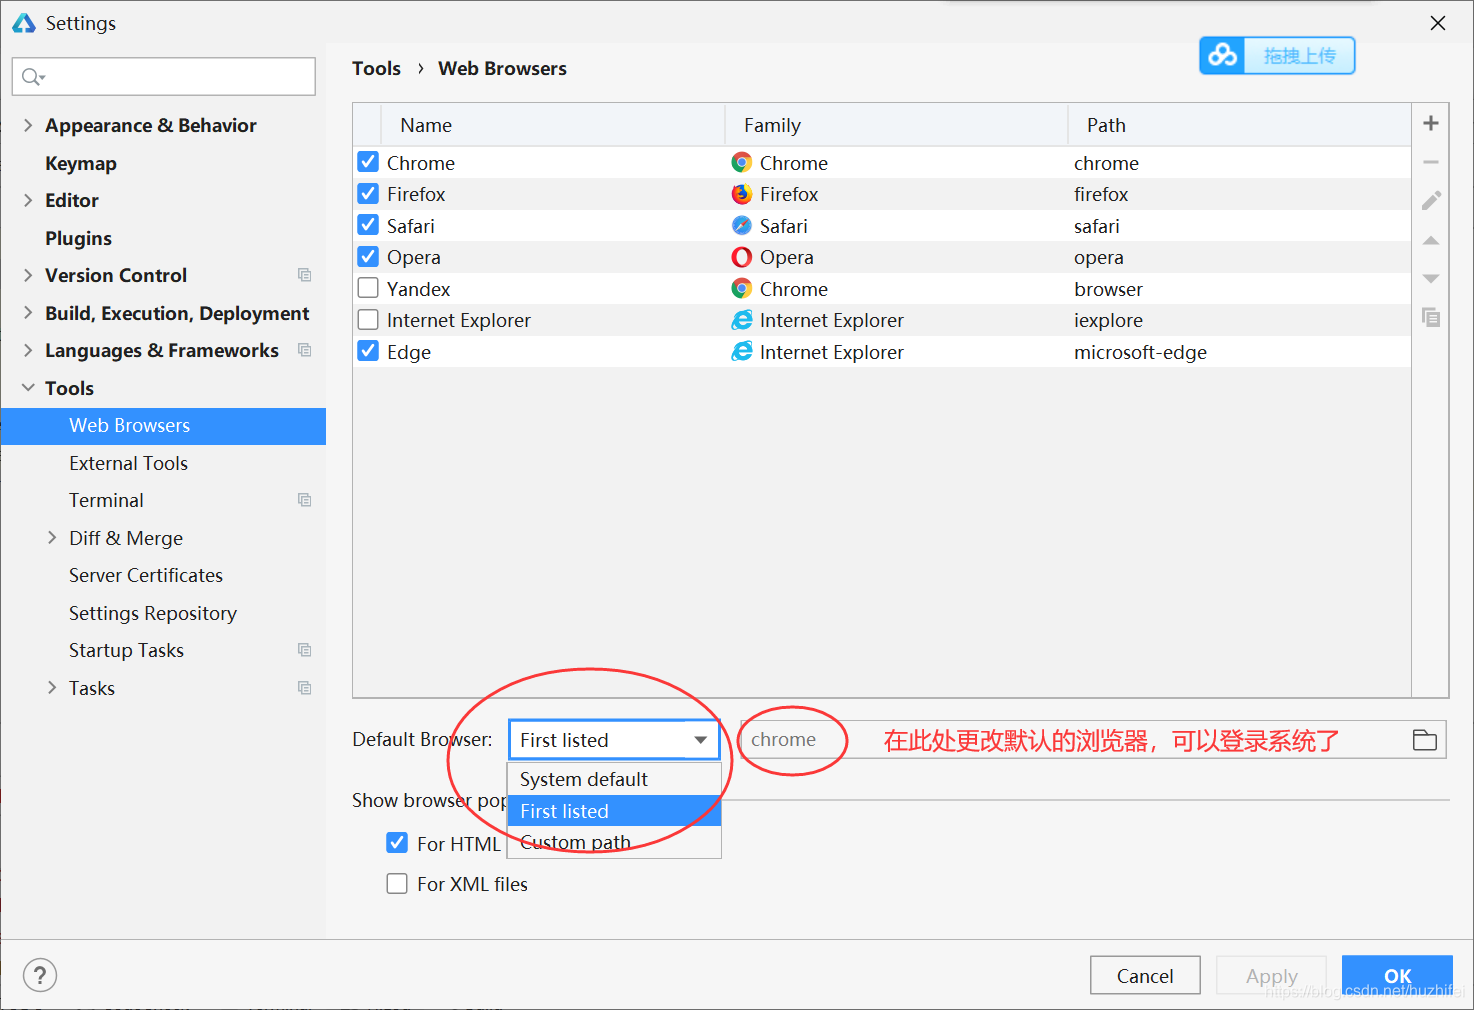Select the Terminal settings item

pyautogui.click(x=106, y=500)
